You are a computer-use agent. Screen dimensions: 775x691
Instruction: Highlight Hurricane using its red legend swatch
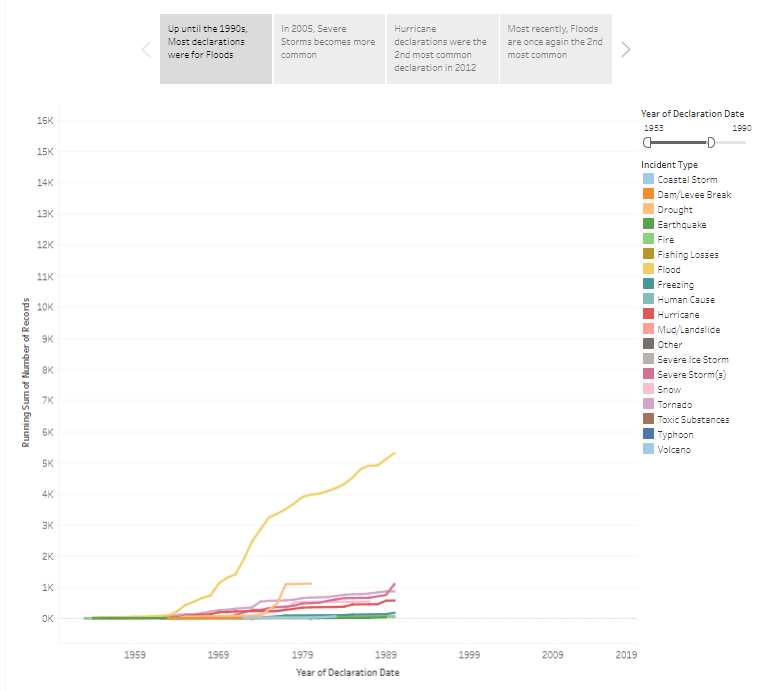648,315
